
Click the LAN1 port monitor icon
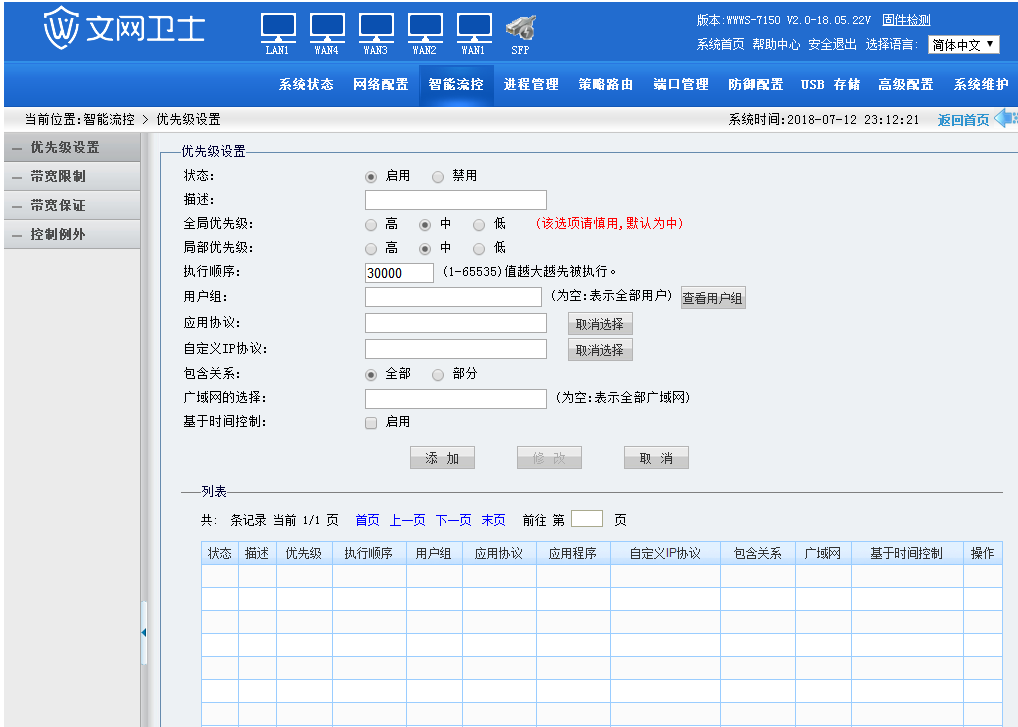pyautogui.click(x=278, y=28)
